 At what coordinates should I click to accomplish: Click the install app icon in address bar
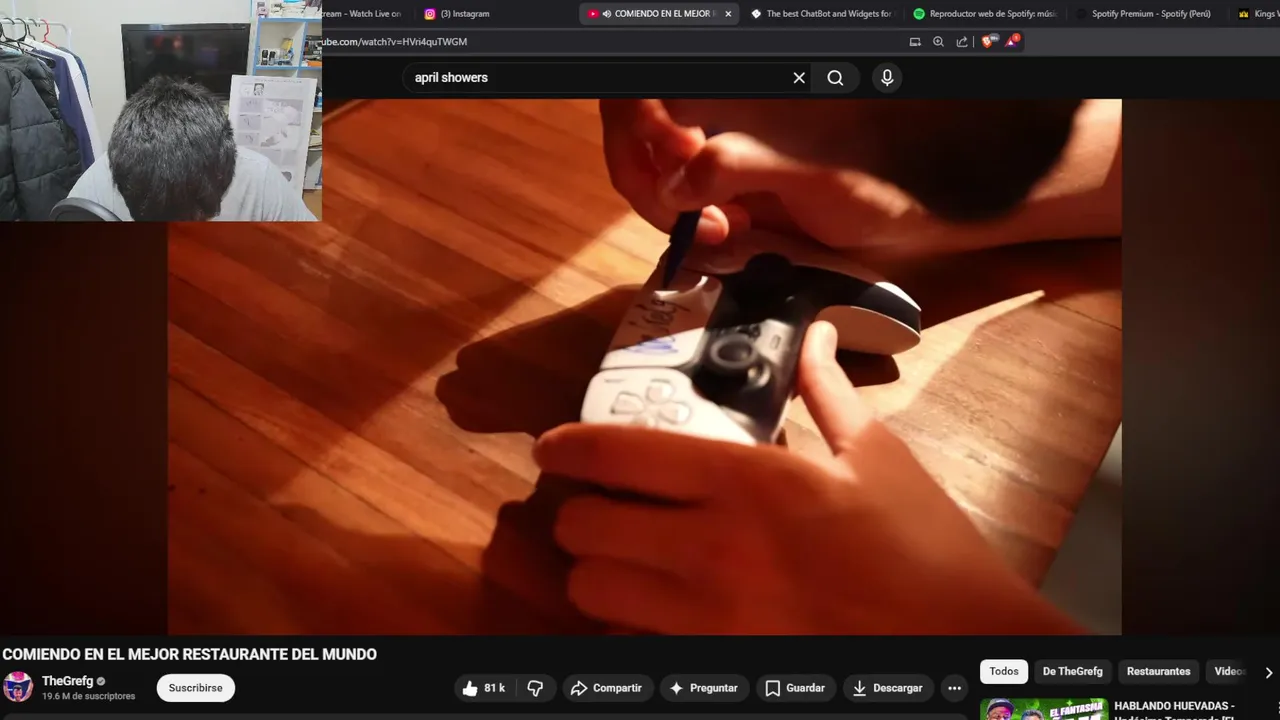coord(915,42)
